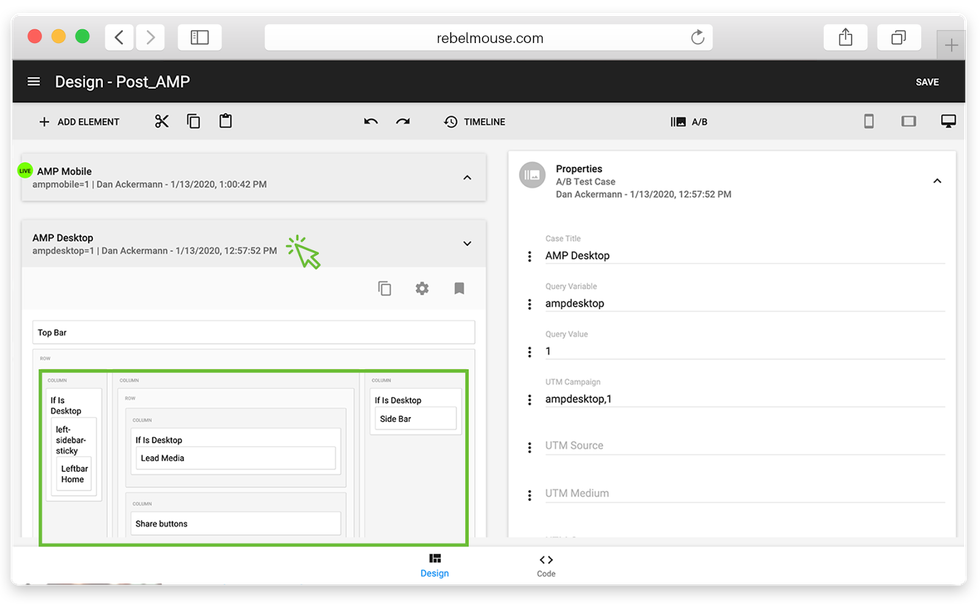Select the Design tab
This screenshot has height=604, width=980.
(x=434, y=565)
